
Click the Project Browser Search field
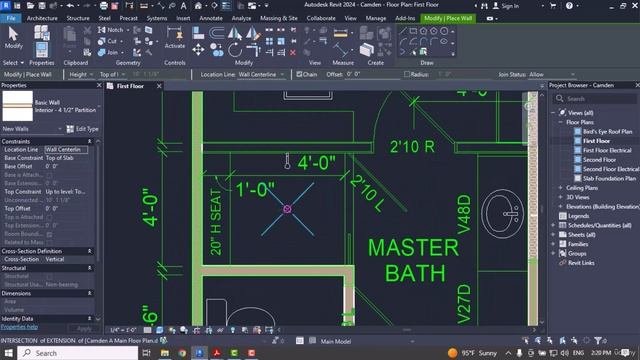[595, 99]
